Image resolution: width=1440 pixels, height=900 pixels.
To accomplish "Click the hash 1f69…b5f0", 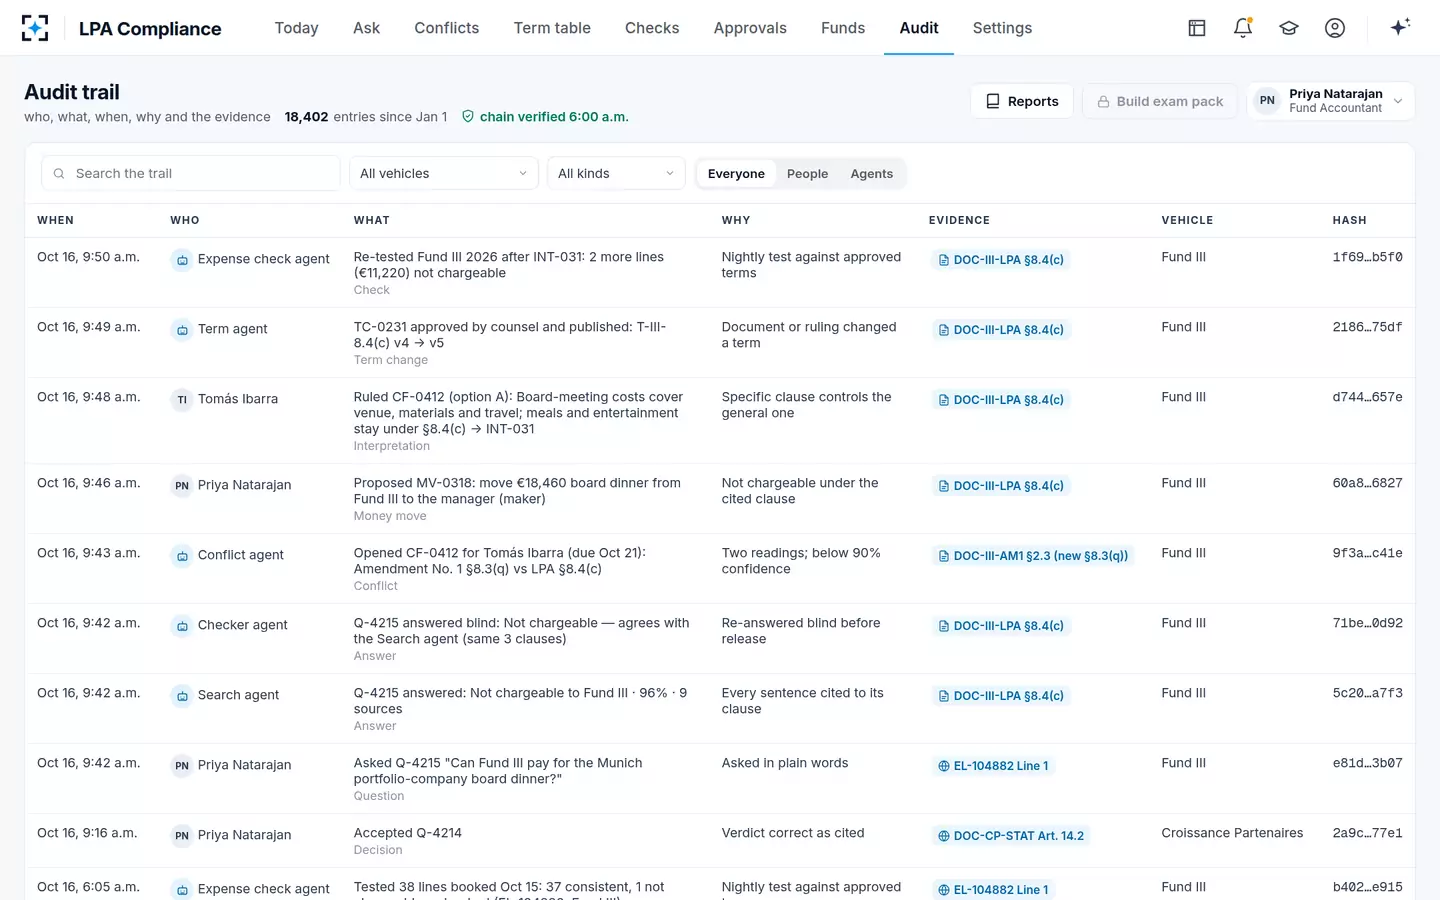I will 1367,257.
